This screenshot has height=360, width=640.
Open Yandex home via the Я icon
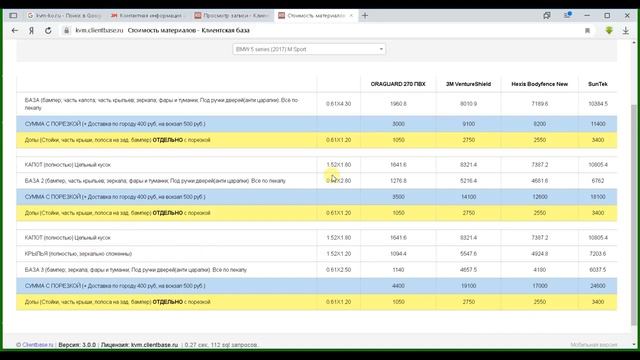(x=31, y=31)
